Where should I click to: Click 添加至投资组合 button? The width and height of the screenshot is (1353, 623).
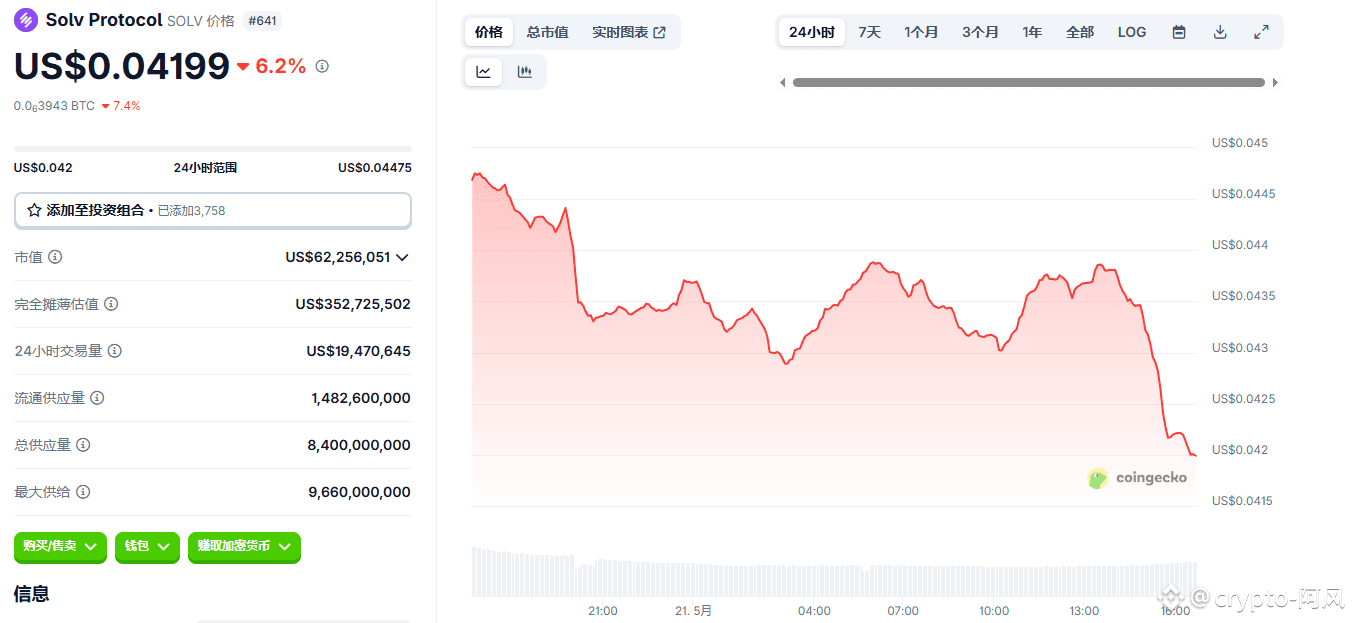point(213,211)
